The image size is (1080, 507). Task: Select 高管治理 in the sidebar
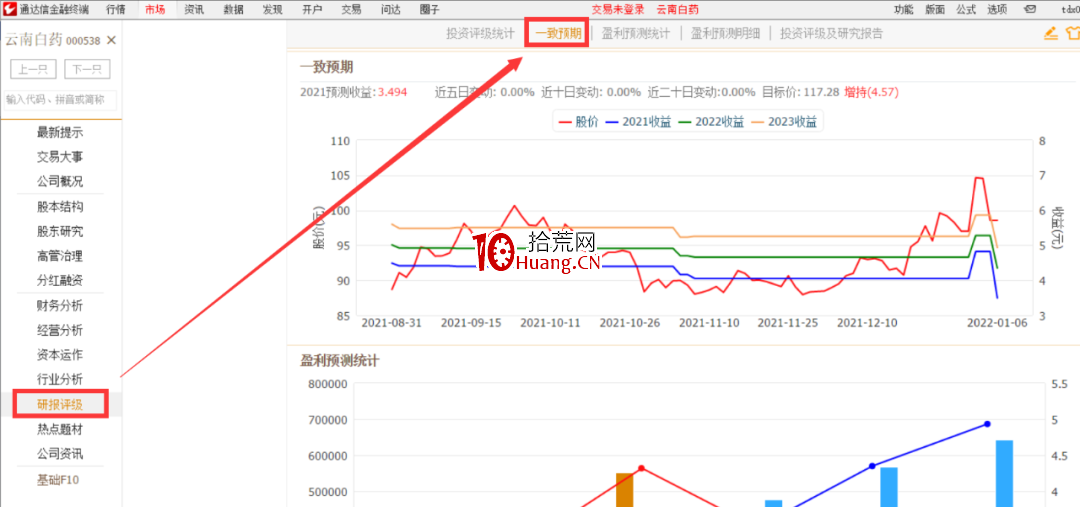point(60,256)
